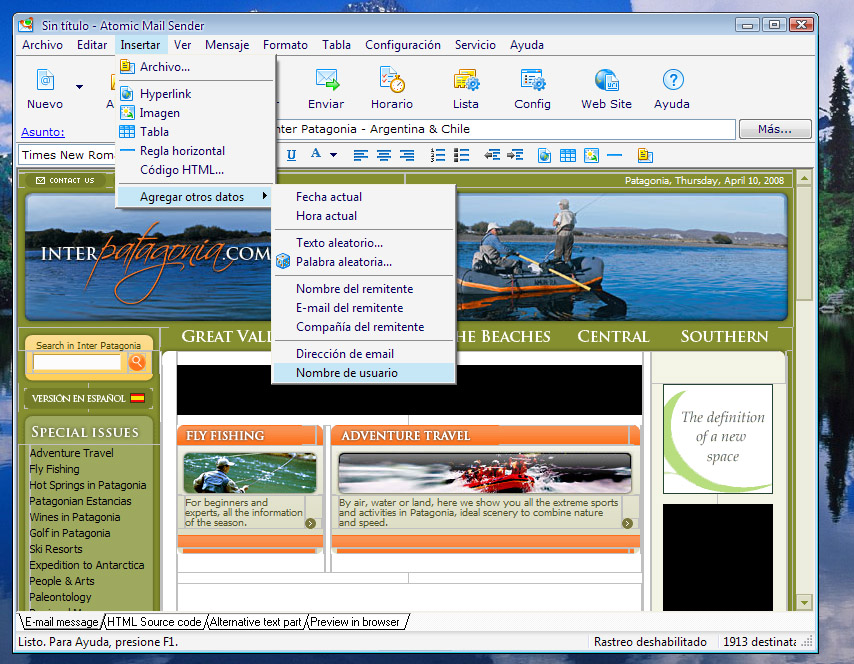Toggle underline formatting button

tap(291, 155)
